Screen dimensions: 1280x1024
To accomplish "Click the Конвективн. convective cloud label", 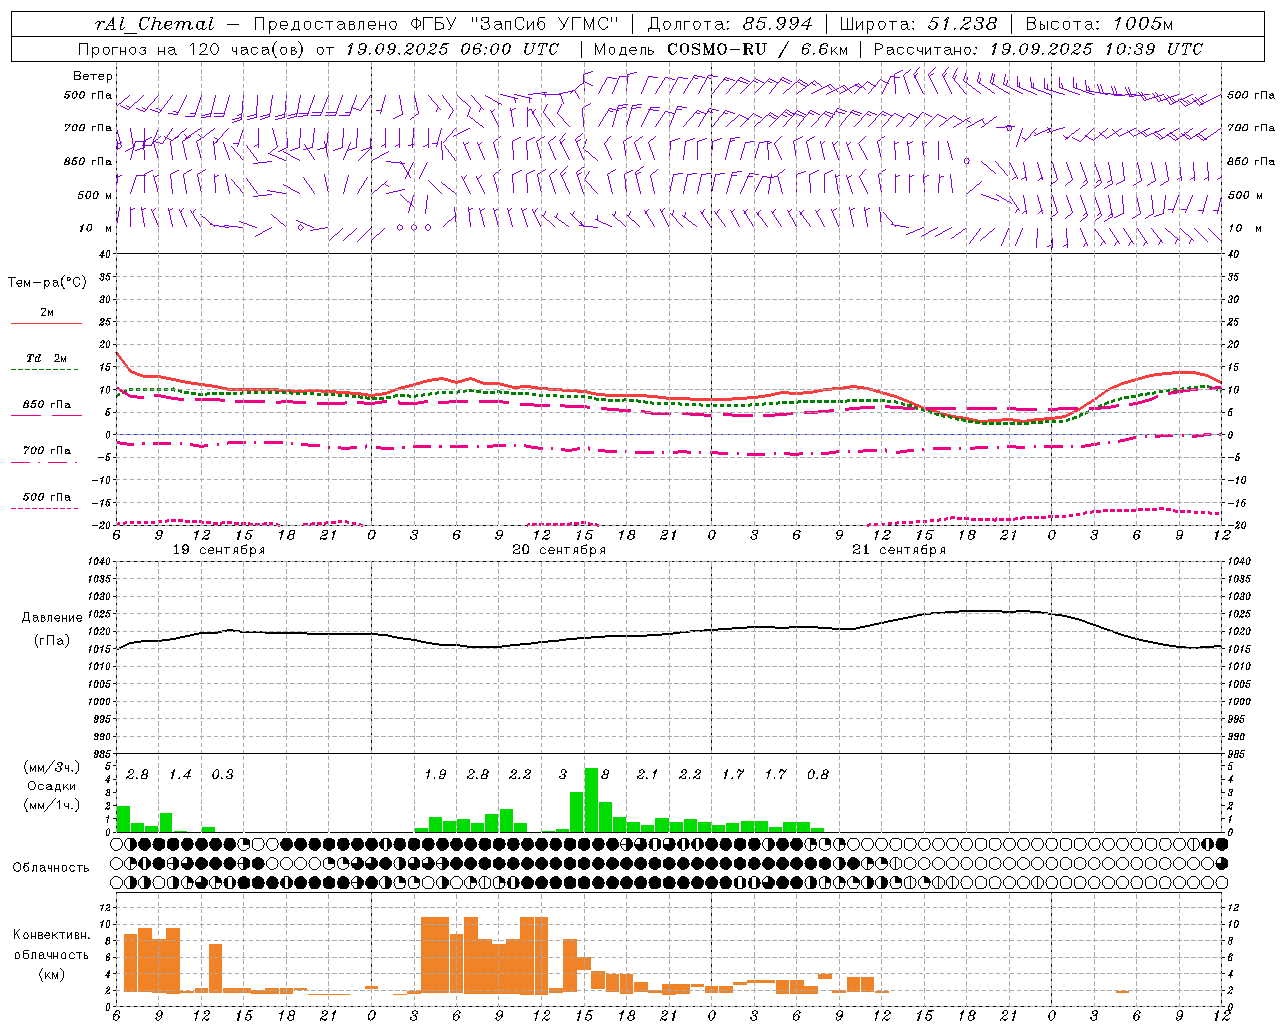I will point(51,935).
